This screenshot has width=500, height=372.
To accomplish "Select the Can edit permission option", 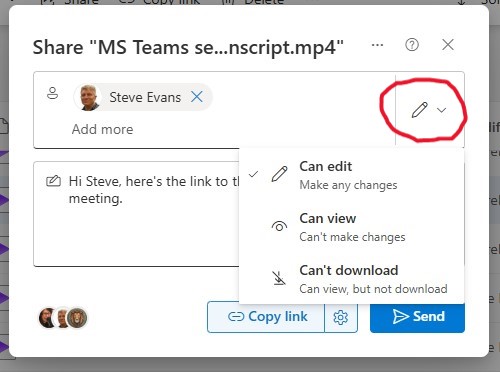I will tap(351, 175).
